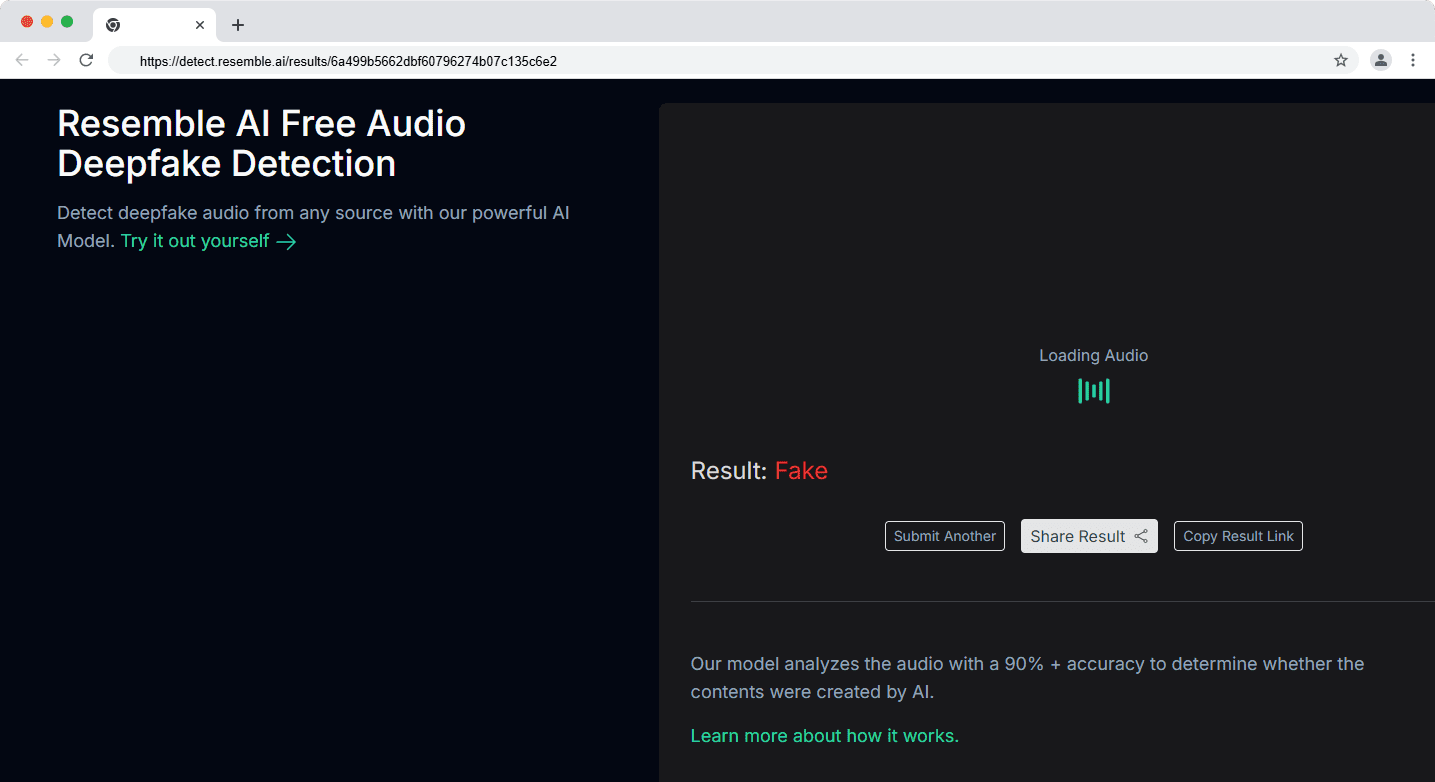This screenshot has height=782, width=1435.
Task: Open a new browser tab
Action: tap(238, 25)
